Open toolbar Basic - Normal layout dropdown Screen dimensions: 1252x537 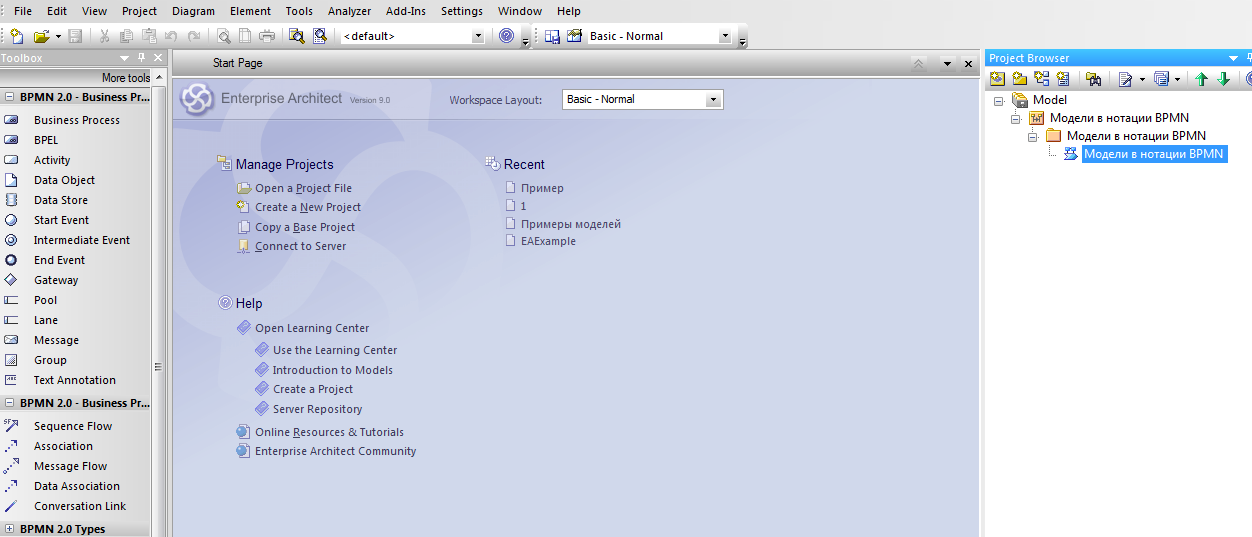point(725,36)
